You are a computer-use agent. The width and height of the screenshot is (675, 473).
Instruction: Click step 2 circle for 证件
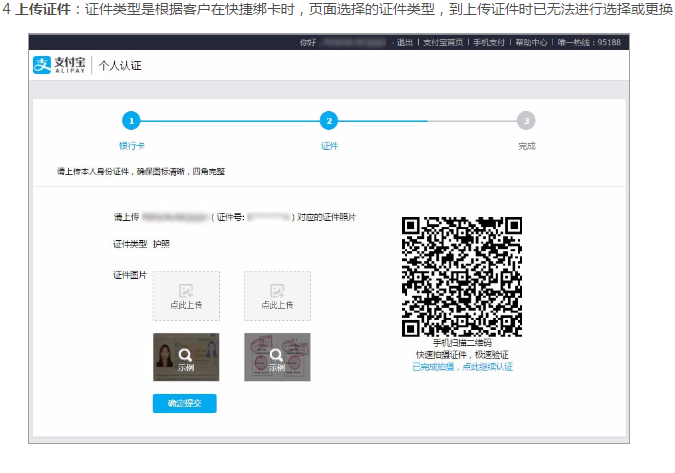328,121
